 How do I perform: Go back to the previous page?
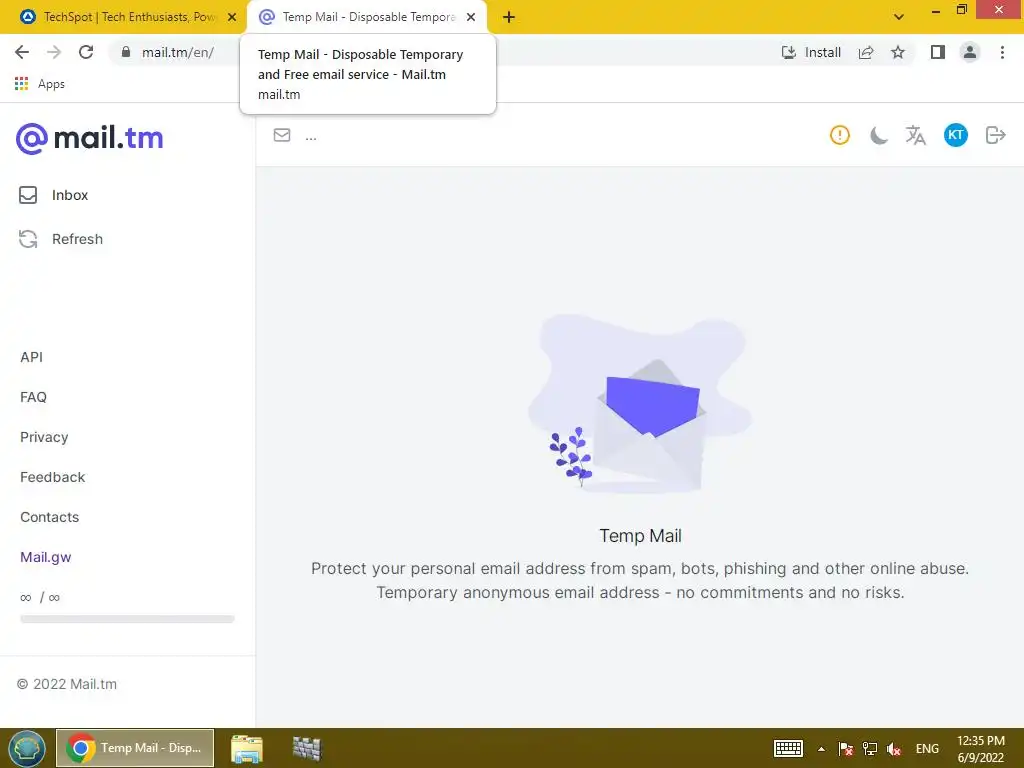22,52
